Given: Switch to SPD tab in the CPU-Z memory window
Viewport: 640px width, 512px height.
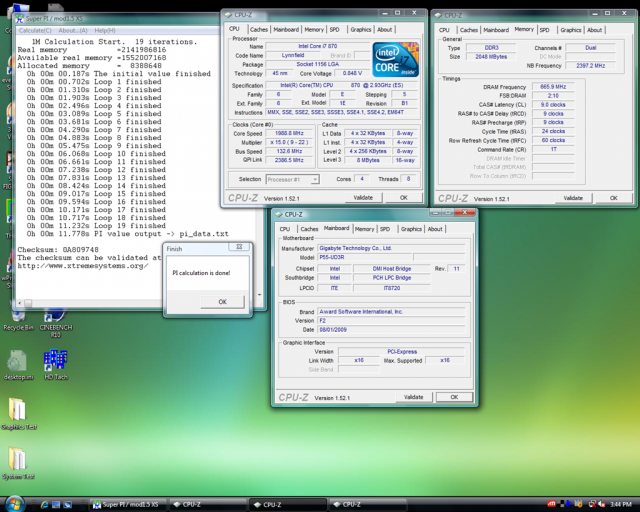Looking at the screenshot, I should [544, 30].
